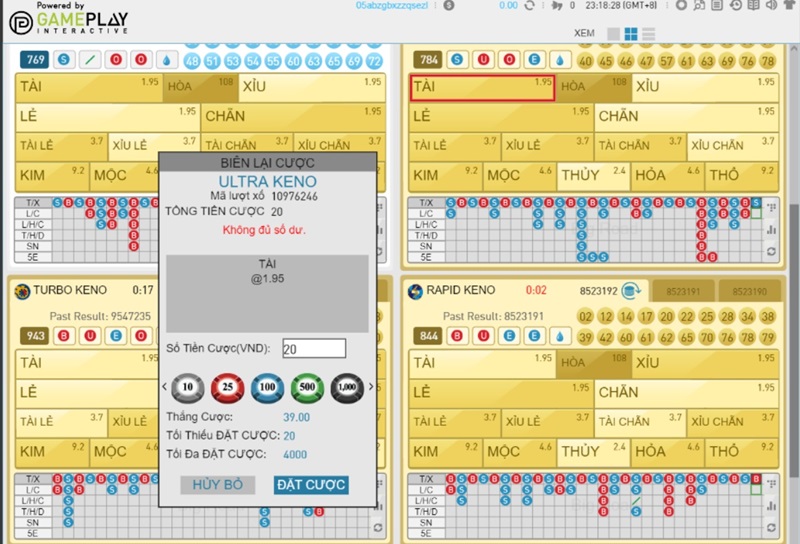The image size is (800, 544).
Task: Open the 8523191 draw tab
Action: click(683, 291)
